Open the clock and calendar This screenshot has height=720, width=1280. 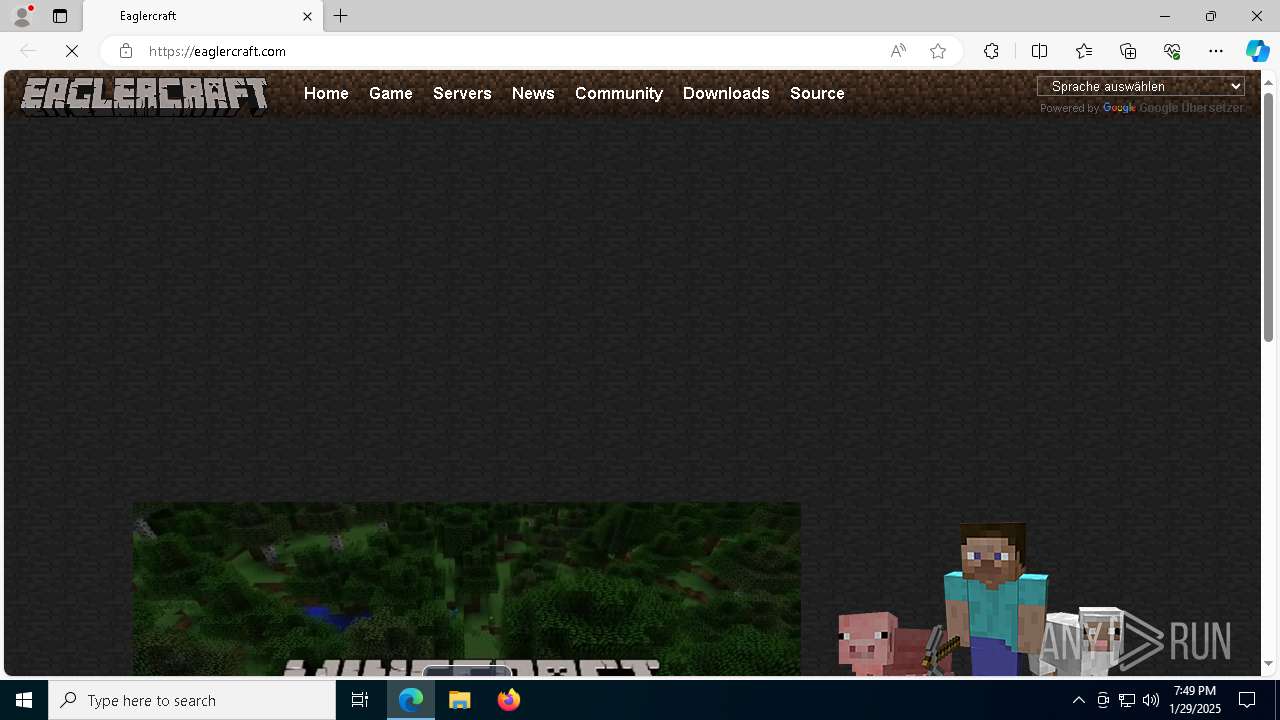click(x=1195, y=700)
